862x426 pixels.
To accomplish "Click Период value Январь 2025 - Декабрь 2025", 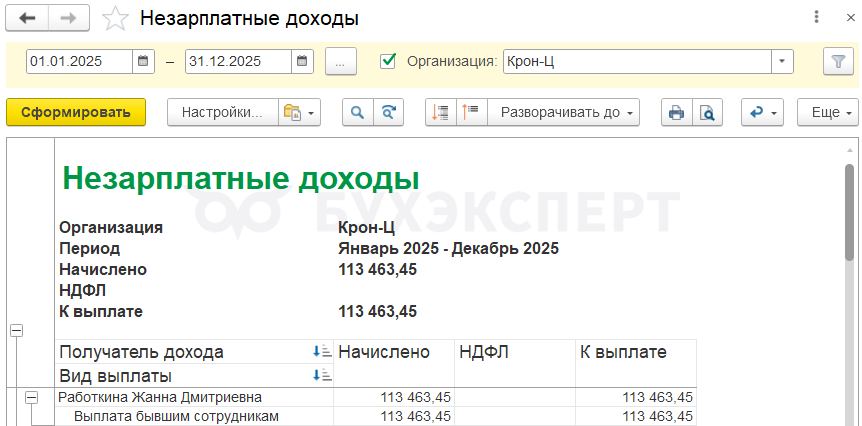I will (449, 248).
